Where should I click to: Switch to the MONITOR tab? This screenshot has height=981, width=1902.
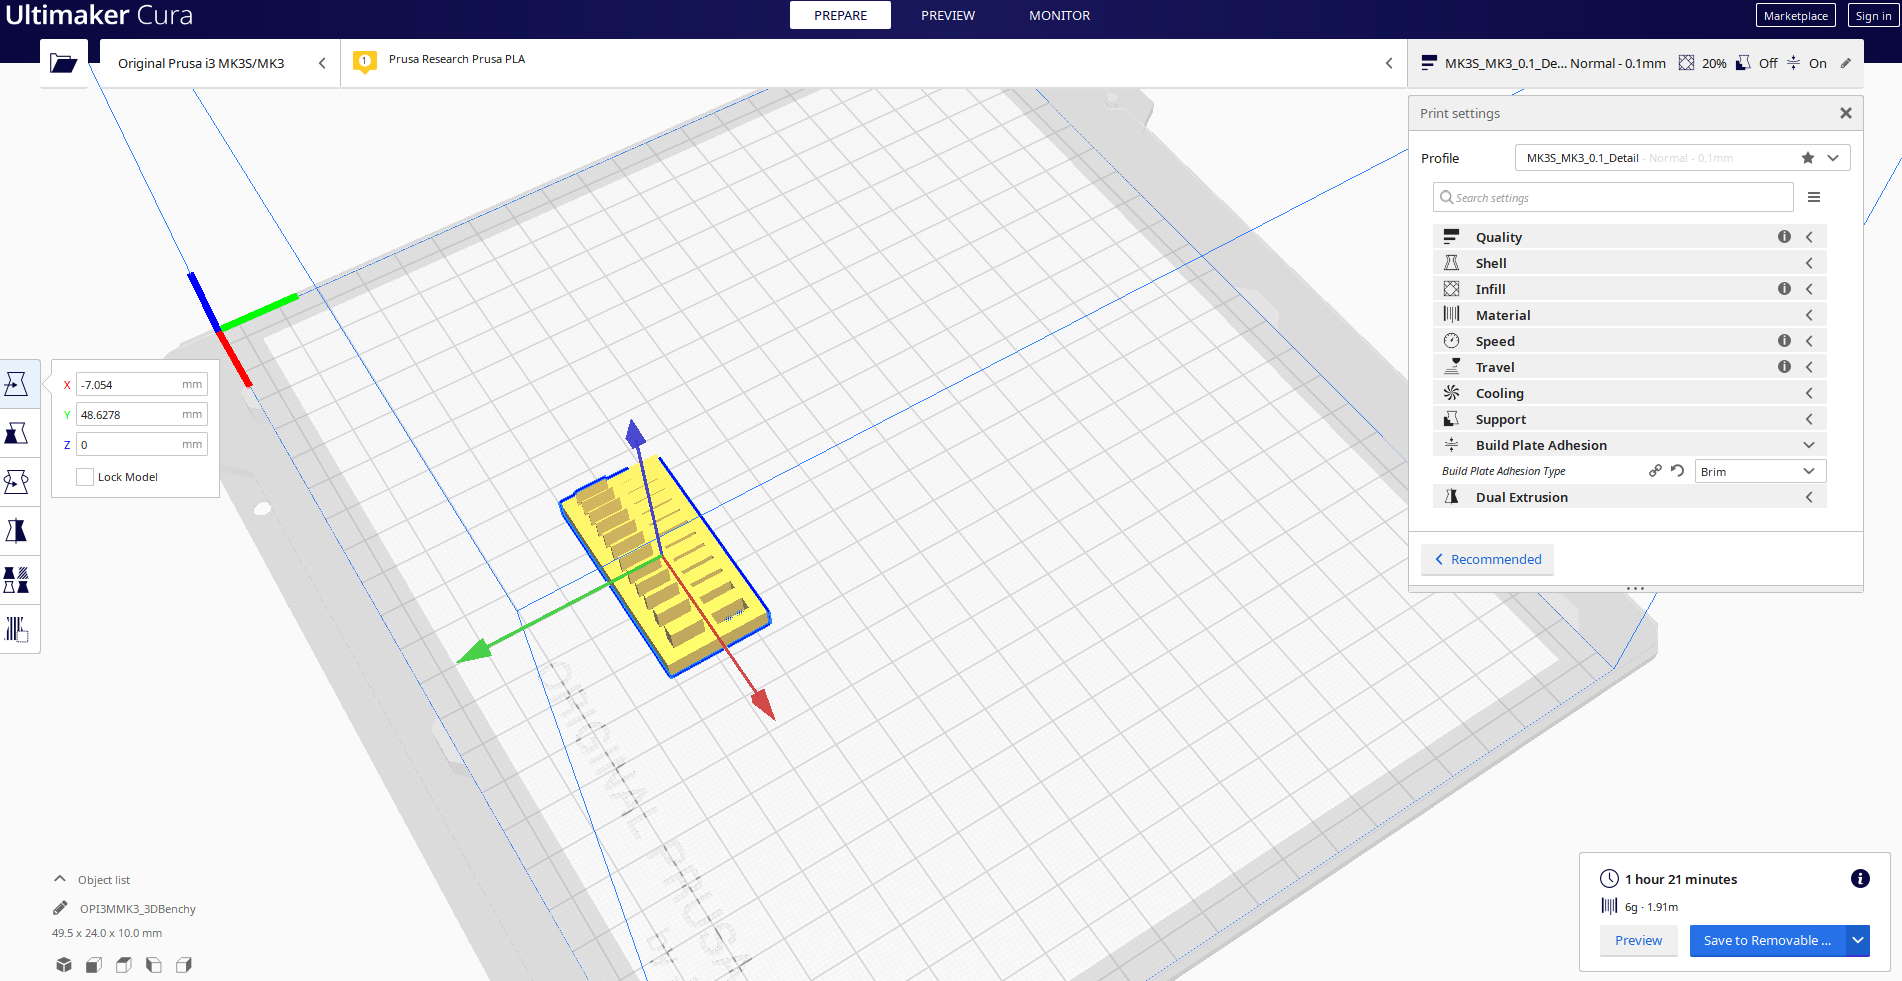tap(1059, 15)
